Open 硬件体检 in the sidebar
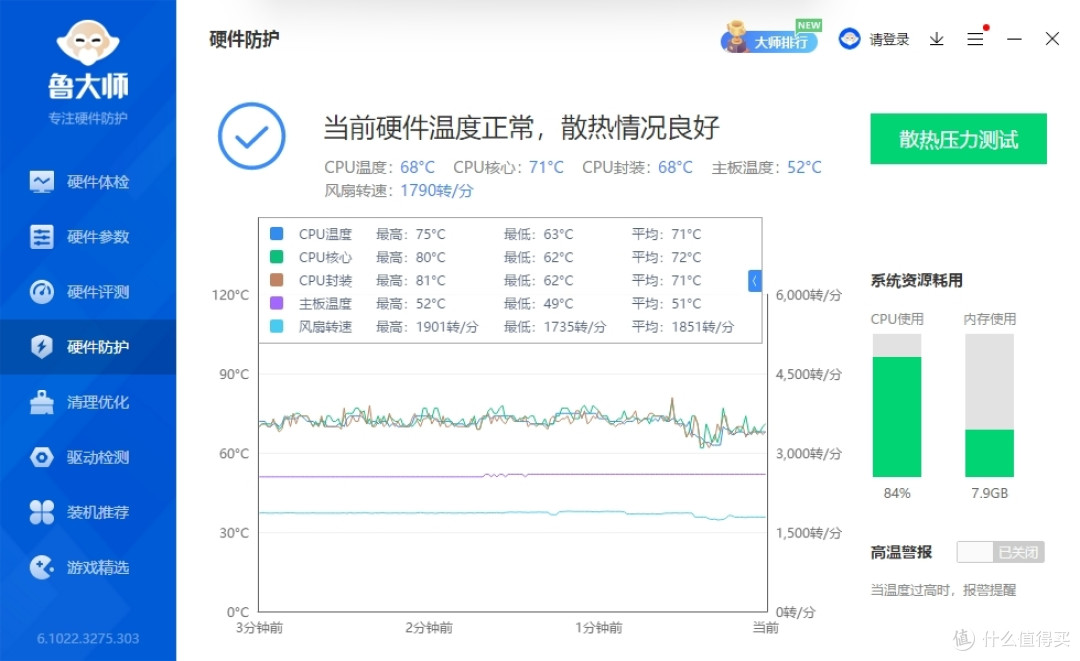The image size is (1080, 661). pos(88,182)
